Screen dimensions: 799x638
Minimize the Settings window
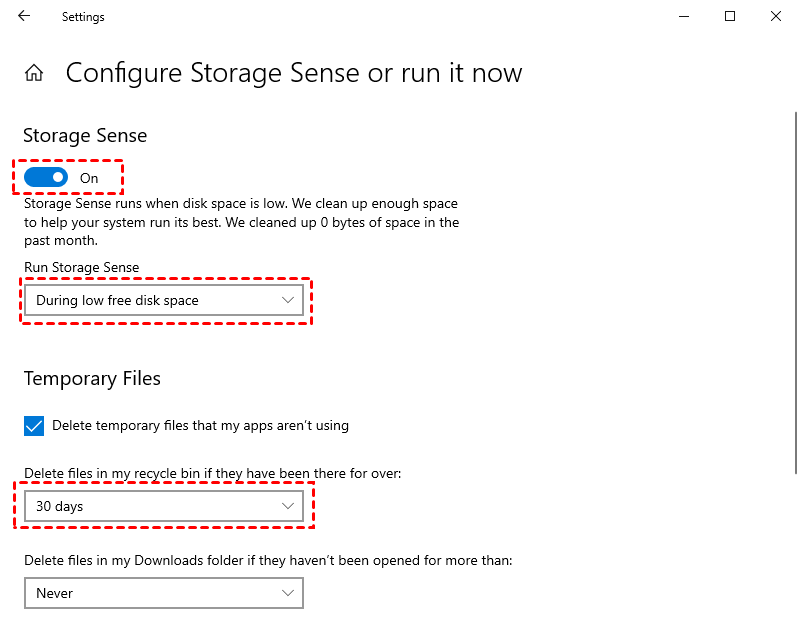pyautogui.click(x=684, y=17)
